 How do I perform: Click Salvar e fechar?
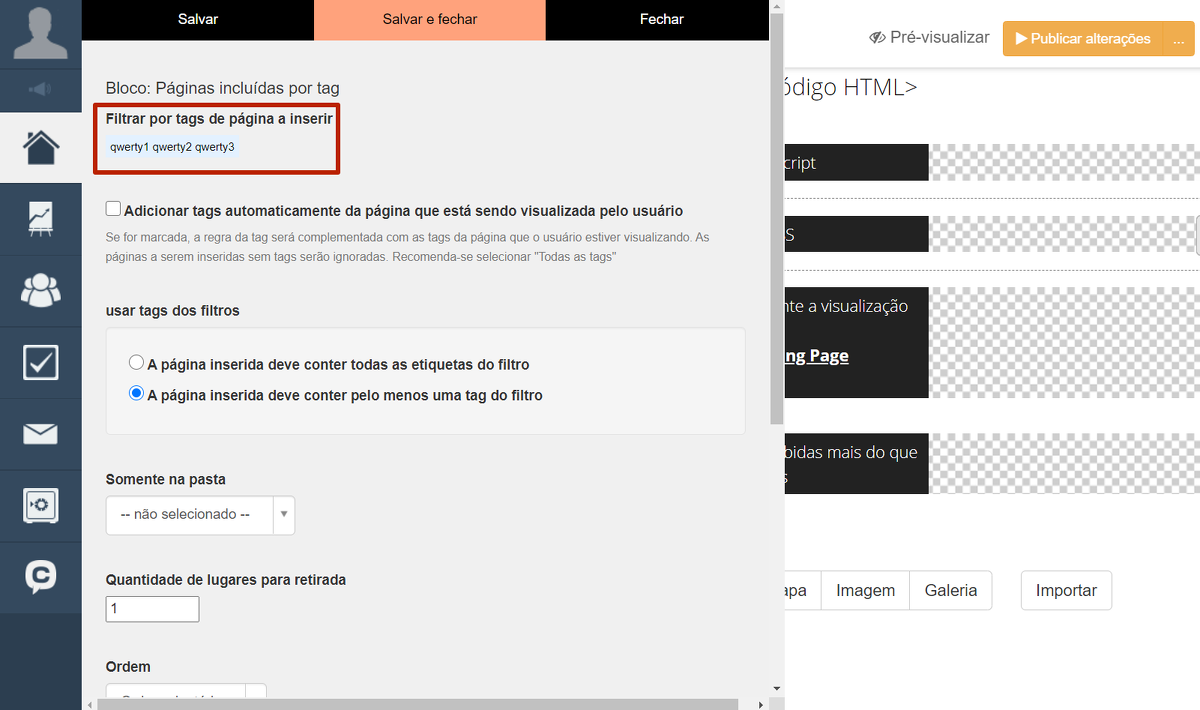pos(430,19)
